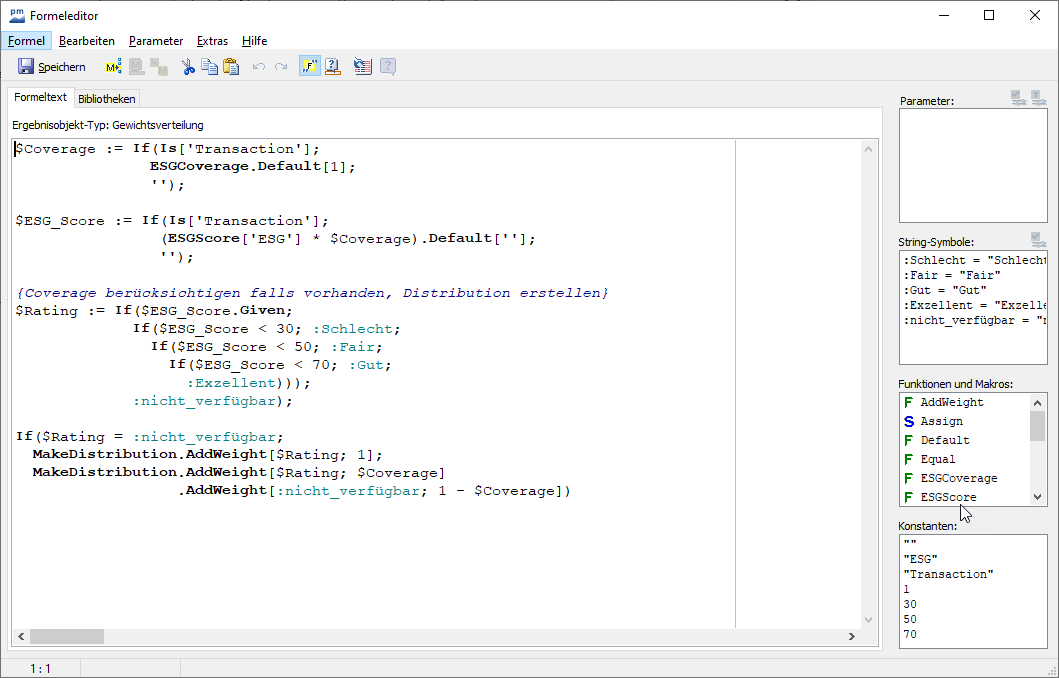Click the Speichern save icon

27,67
